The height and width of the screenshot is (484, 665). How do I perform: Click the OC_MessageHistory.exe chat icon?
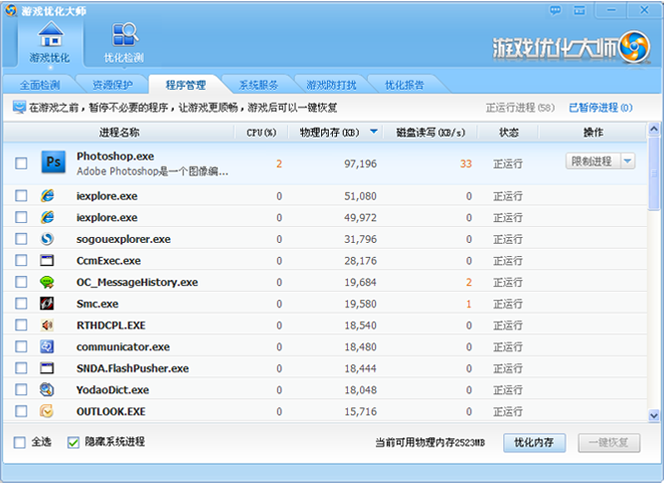click(x=47, y=282)
